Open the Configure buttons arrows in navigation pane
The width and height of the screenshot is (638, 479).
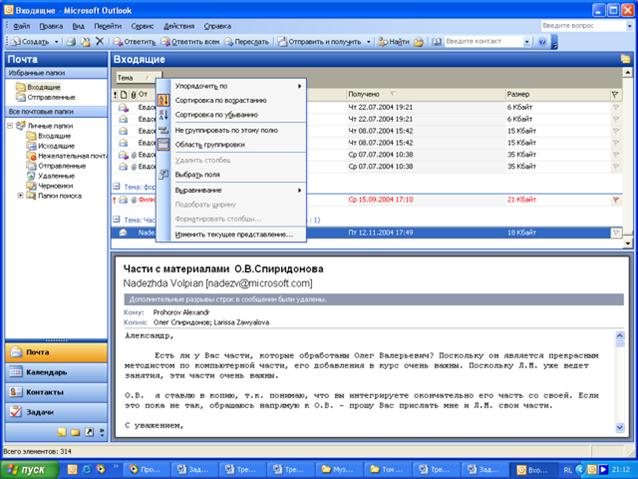[x=102, y=432]
